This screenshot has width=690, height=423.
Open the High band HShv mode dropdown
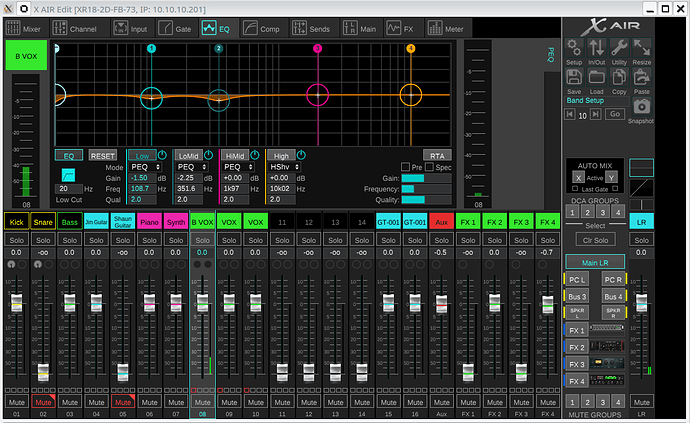285,167
